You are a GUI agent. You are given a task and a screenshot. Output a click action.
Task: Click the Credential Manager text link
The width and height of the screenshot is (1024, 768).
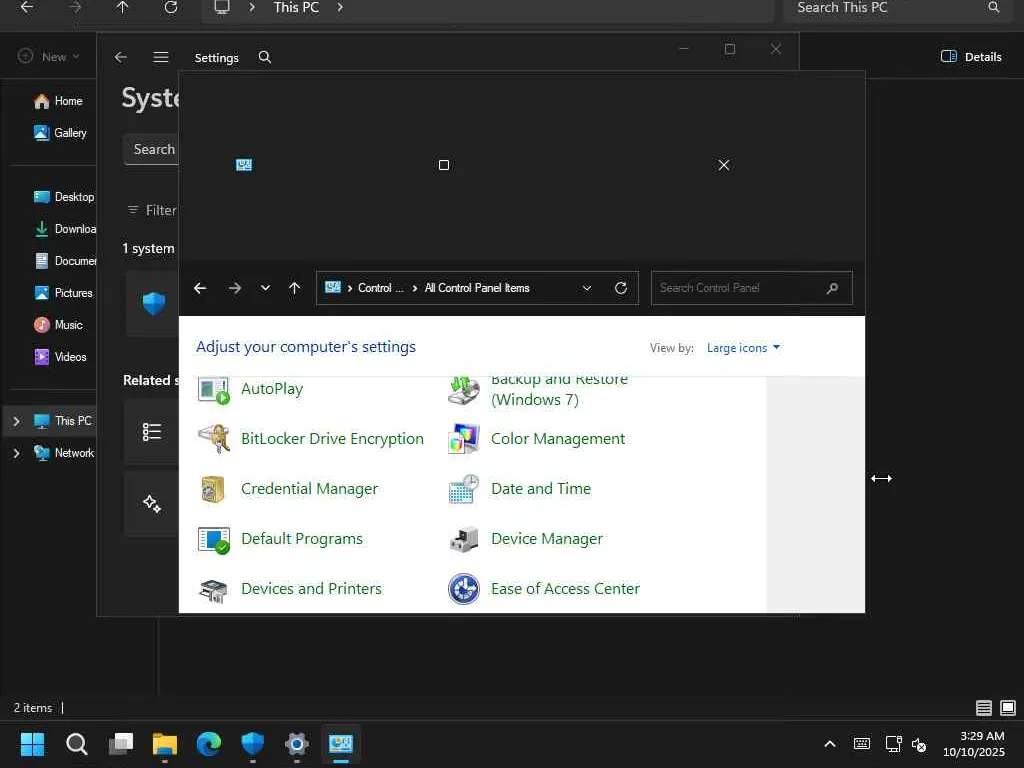(x=309, y=489)
